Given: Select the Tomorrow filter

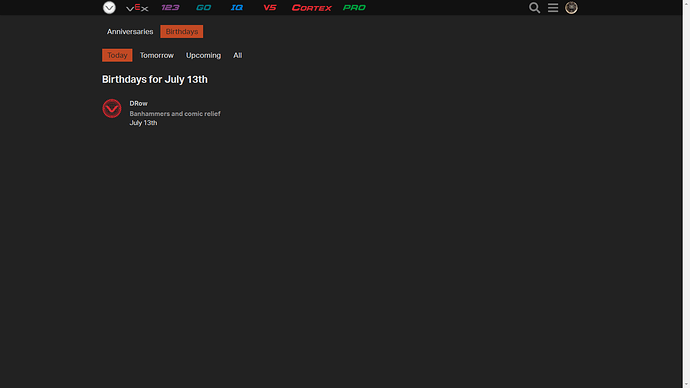Looking at the screenshot, I should click(x=157, y=55).
